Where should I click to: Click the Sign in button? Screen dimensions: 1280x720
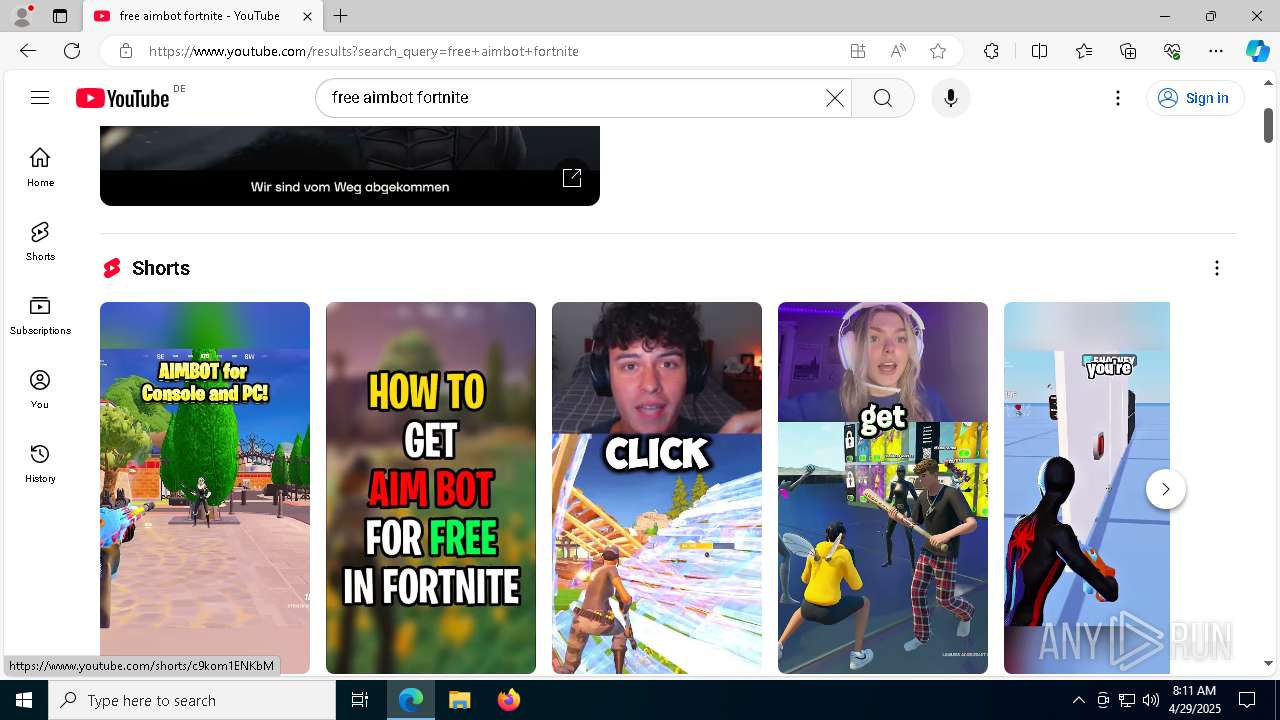(x=1194, y=98)
